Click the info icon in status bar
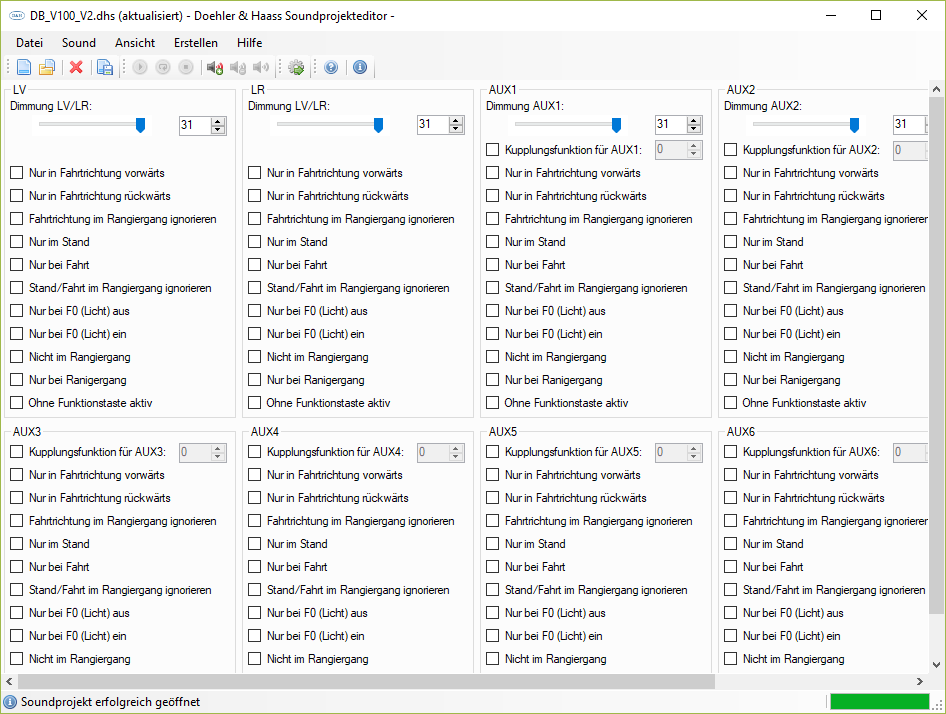Screen dimensions: 946x714 pyautogui.click(x=10, y=702)
